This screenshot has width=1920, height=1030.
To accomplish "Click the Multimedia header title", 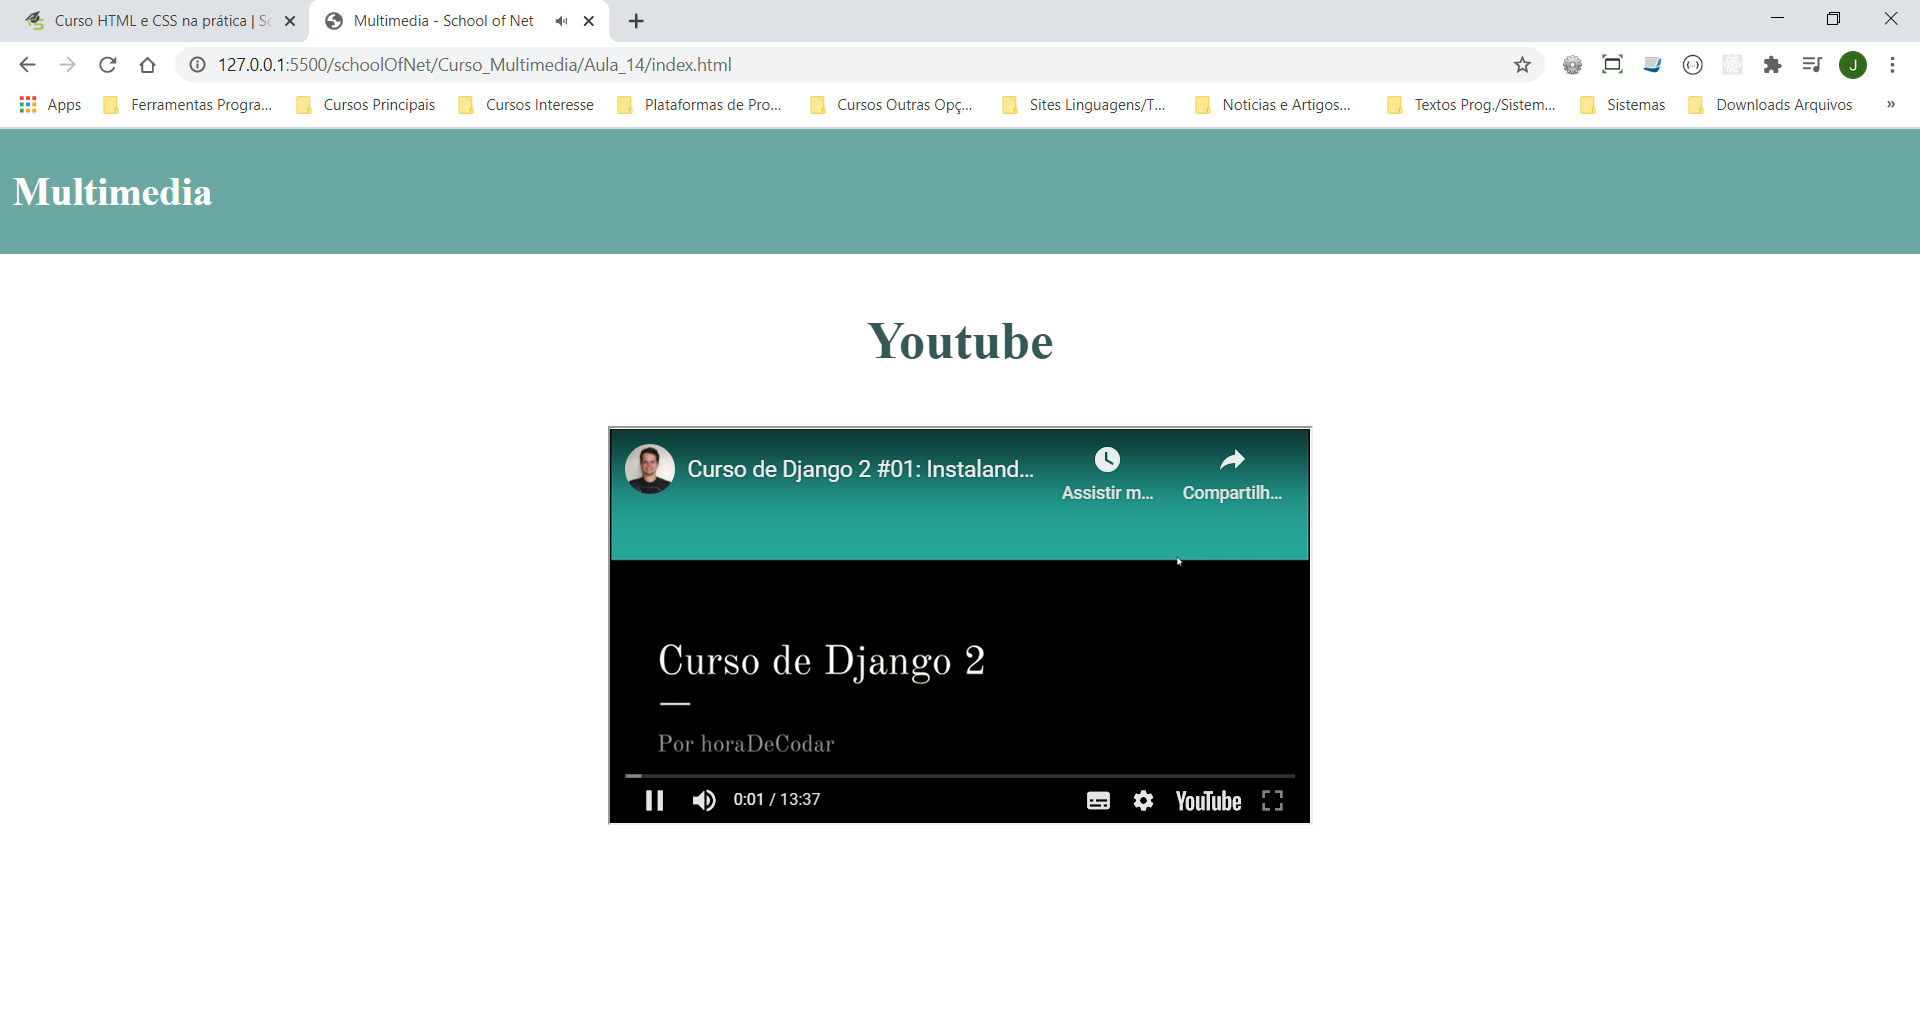I will [112, 192].
